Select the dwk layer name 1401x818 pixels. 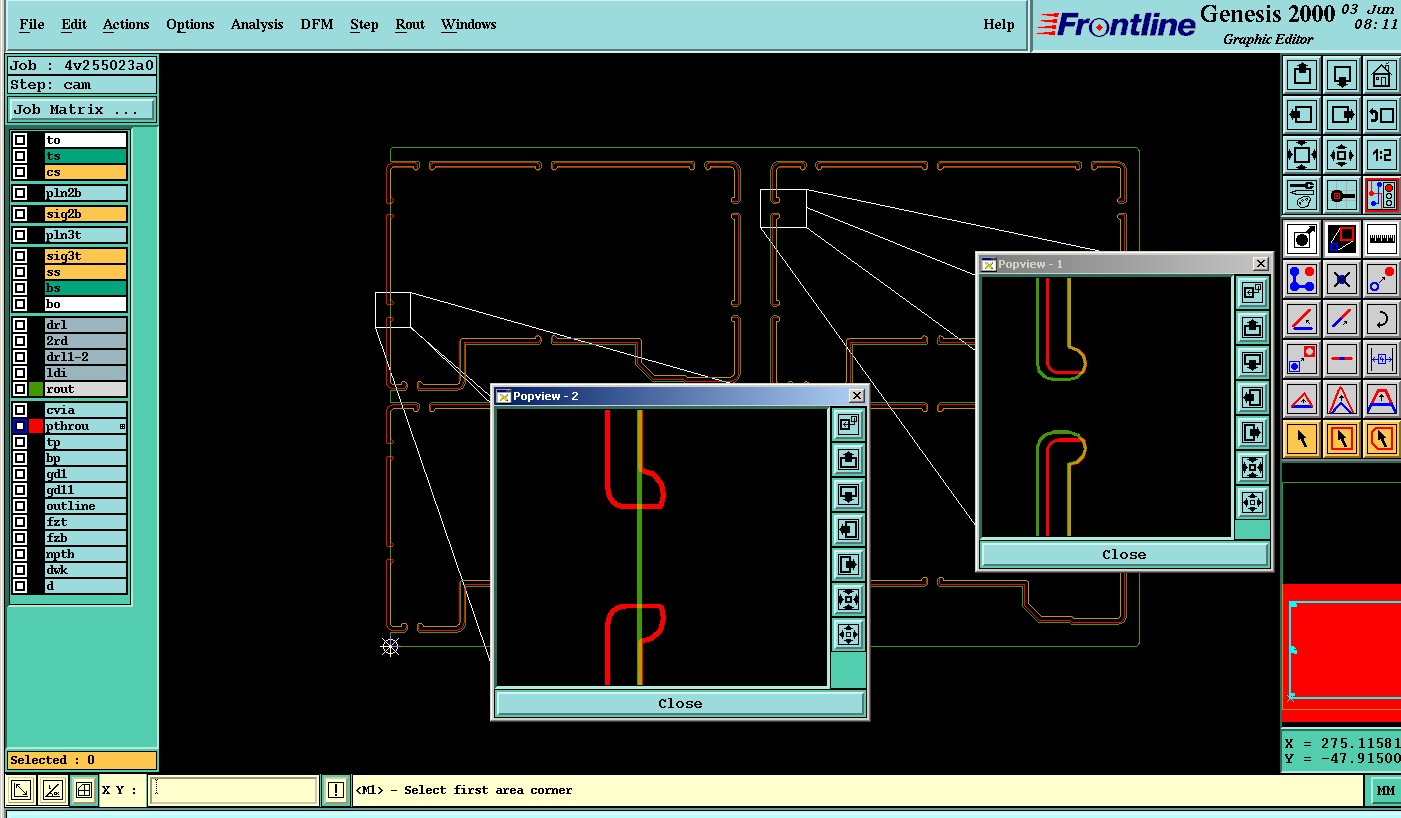click(86, 570)
